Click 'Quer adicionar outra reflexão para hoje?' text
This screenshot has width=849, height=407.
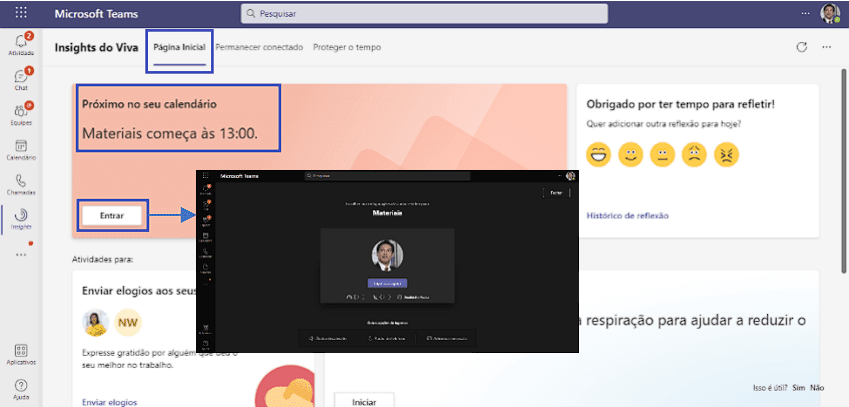pos(664,124)
